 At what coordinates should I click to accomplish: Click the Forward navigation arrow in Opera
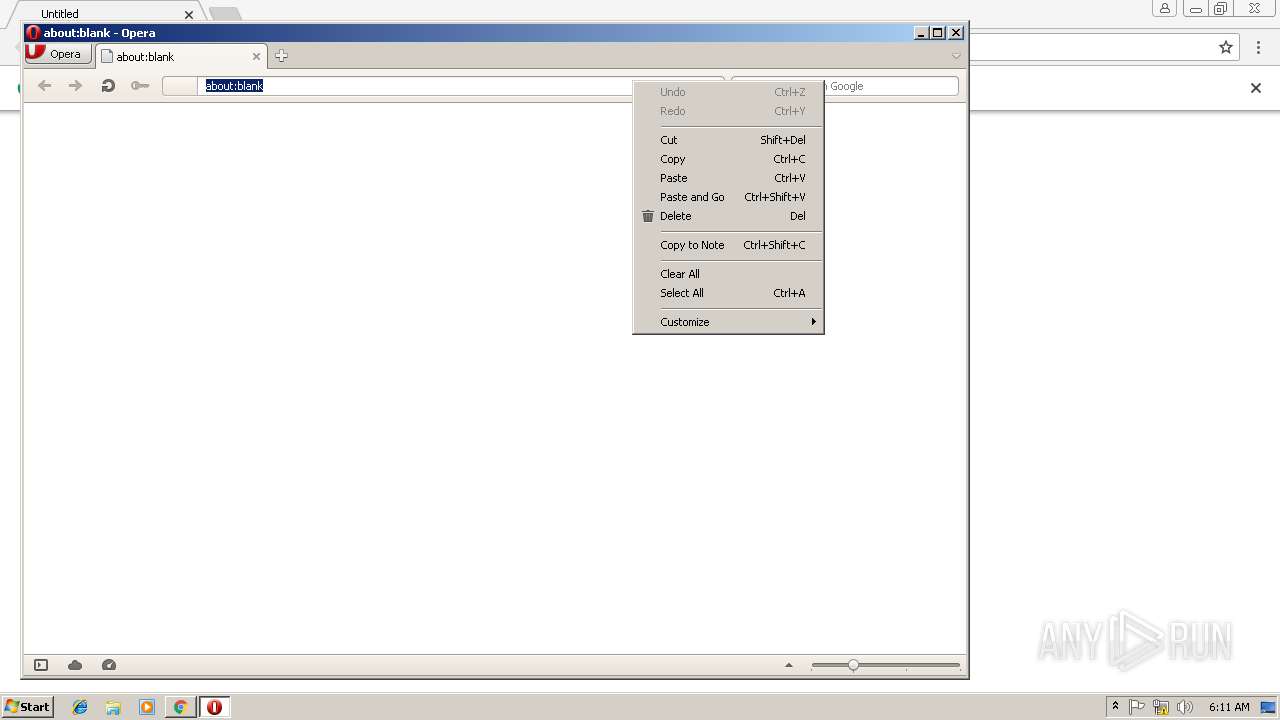[x=75, y=86]
